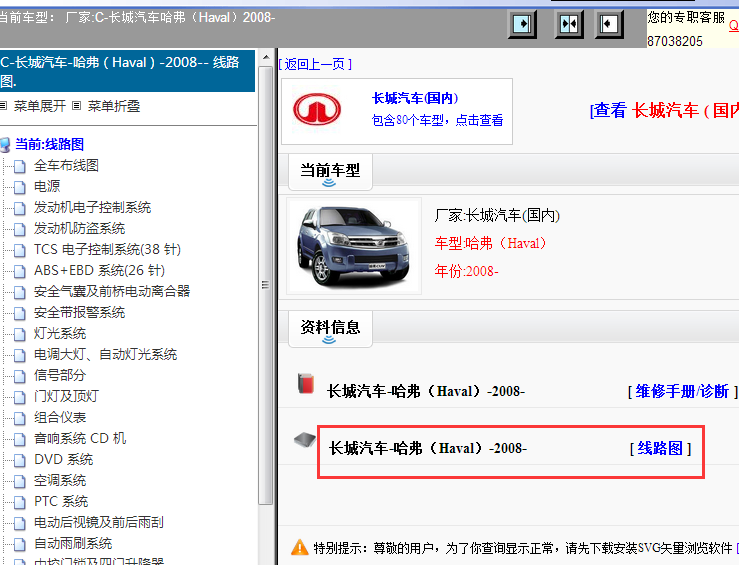The height and width of the screenshot is (565, 739).
Task: Open 安全带报警系统 tree item
Action: tap(79, 312)
